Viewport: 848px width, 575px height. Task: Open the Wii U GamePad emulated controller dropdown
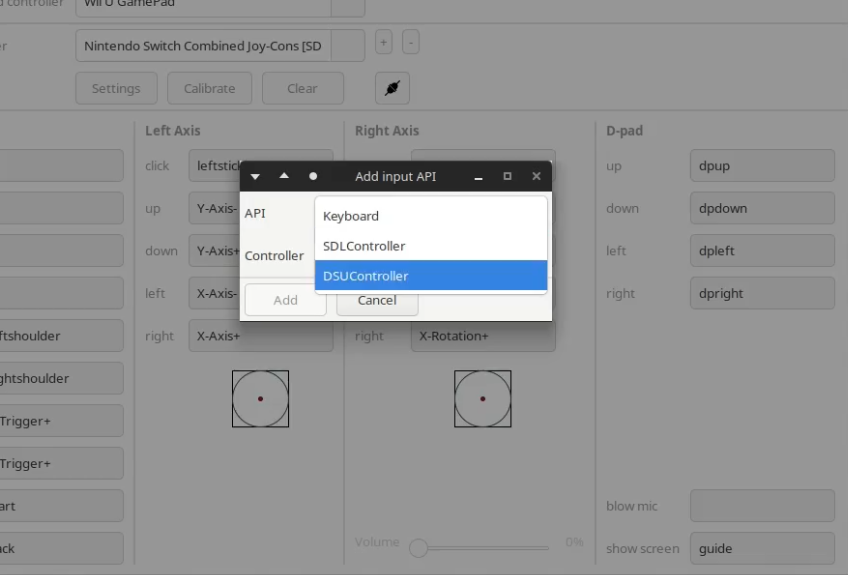click(x=347, y=5)
